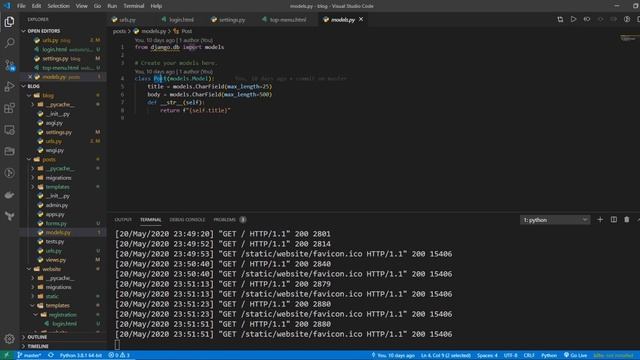This screenshot has width=640, height=360.
Task: Split the terminal panel
Action: (x=613, y=220)
